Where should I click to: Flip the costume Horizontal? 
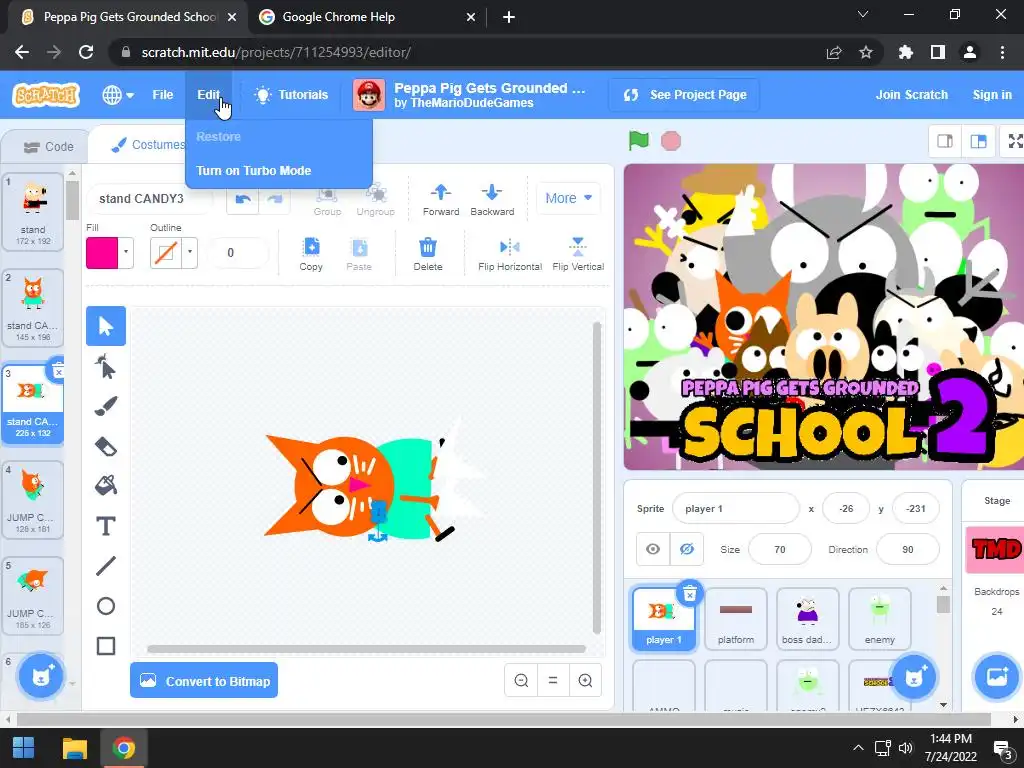click(x=509, y=255)
